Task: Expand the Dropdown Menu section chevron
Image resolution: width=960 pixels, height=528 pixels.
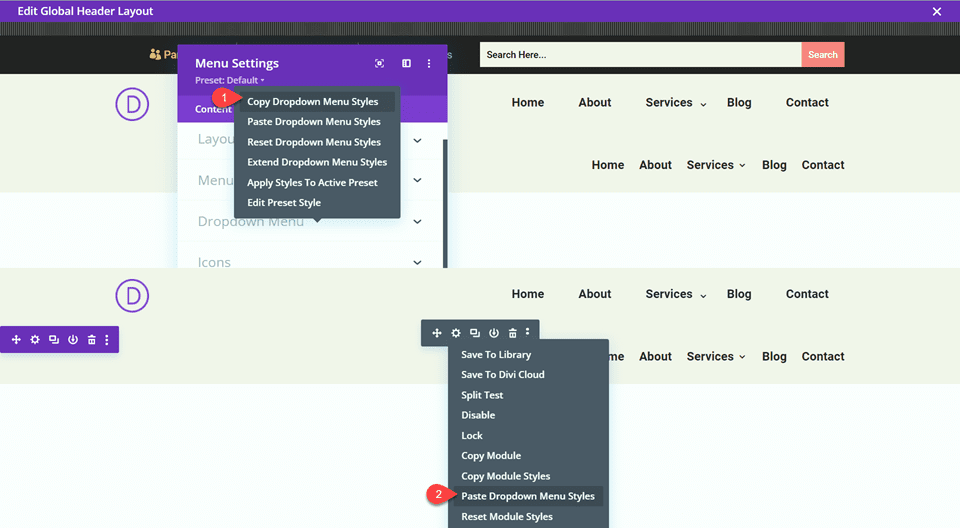Action: point(418,221)
